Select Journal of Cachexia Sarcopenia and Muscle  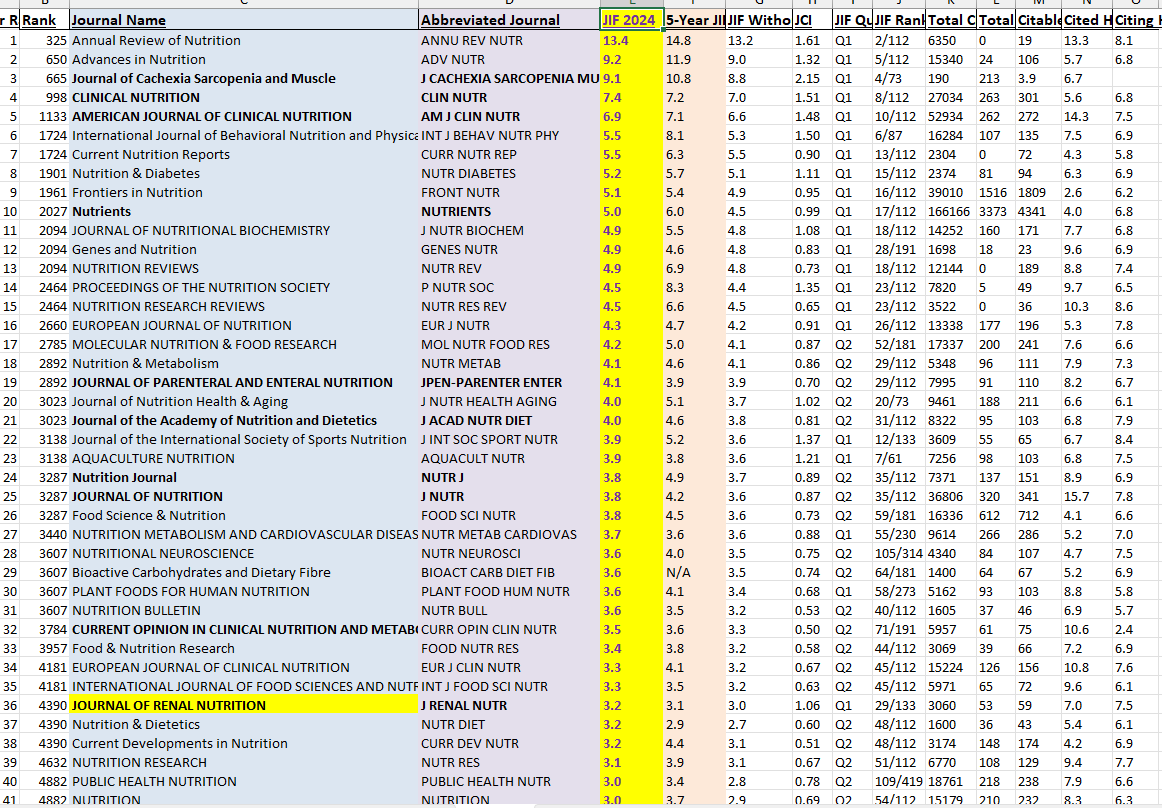244,79
